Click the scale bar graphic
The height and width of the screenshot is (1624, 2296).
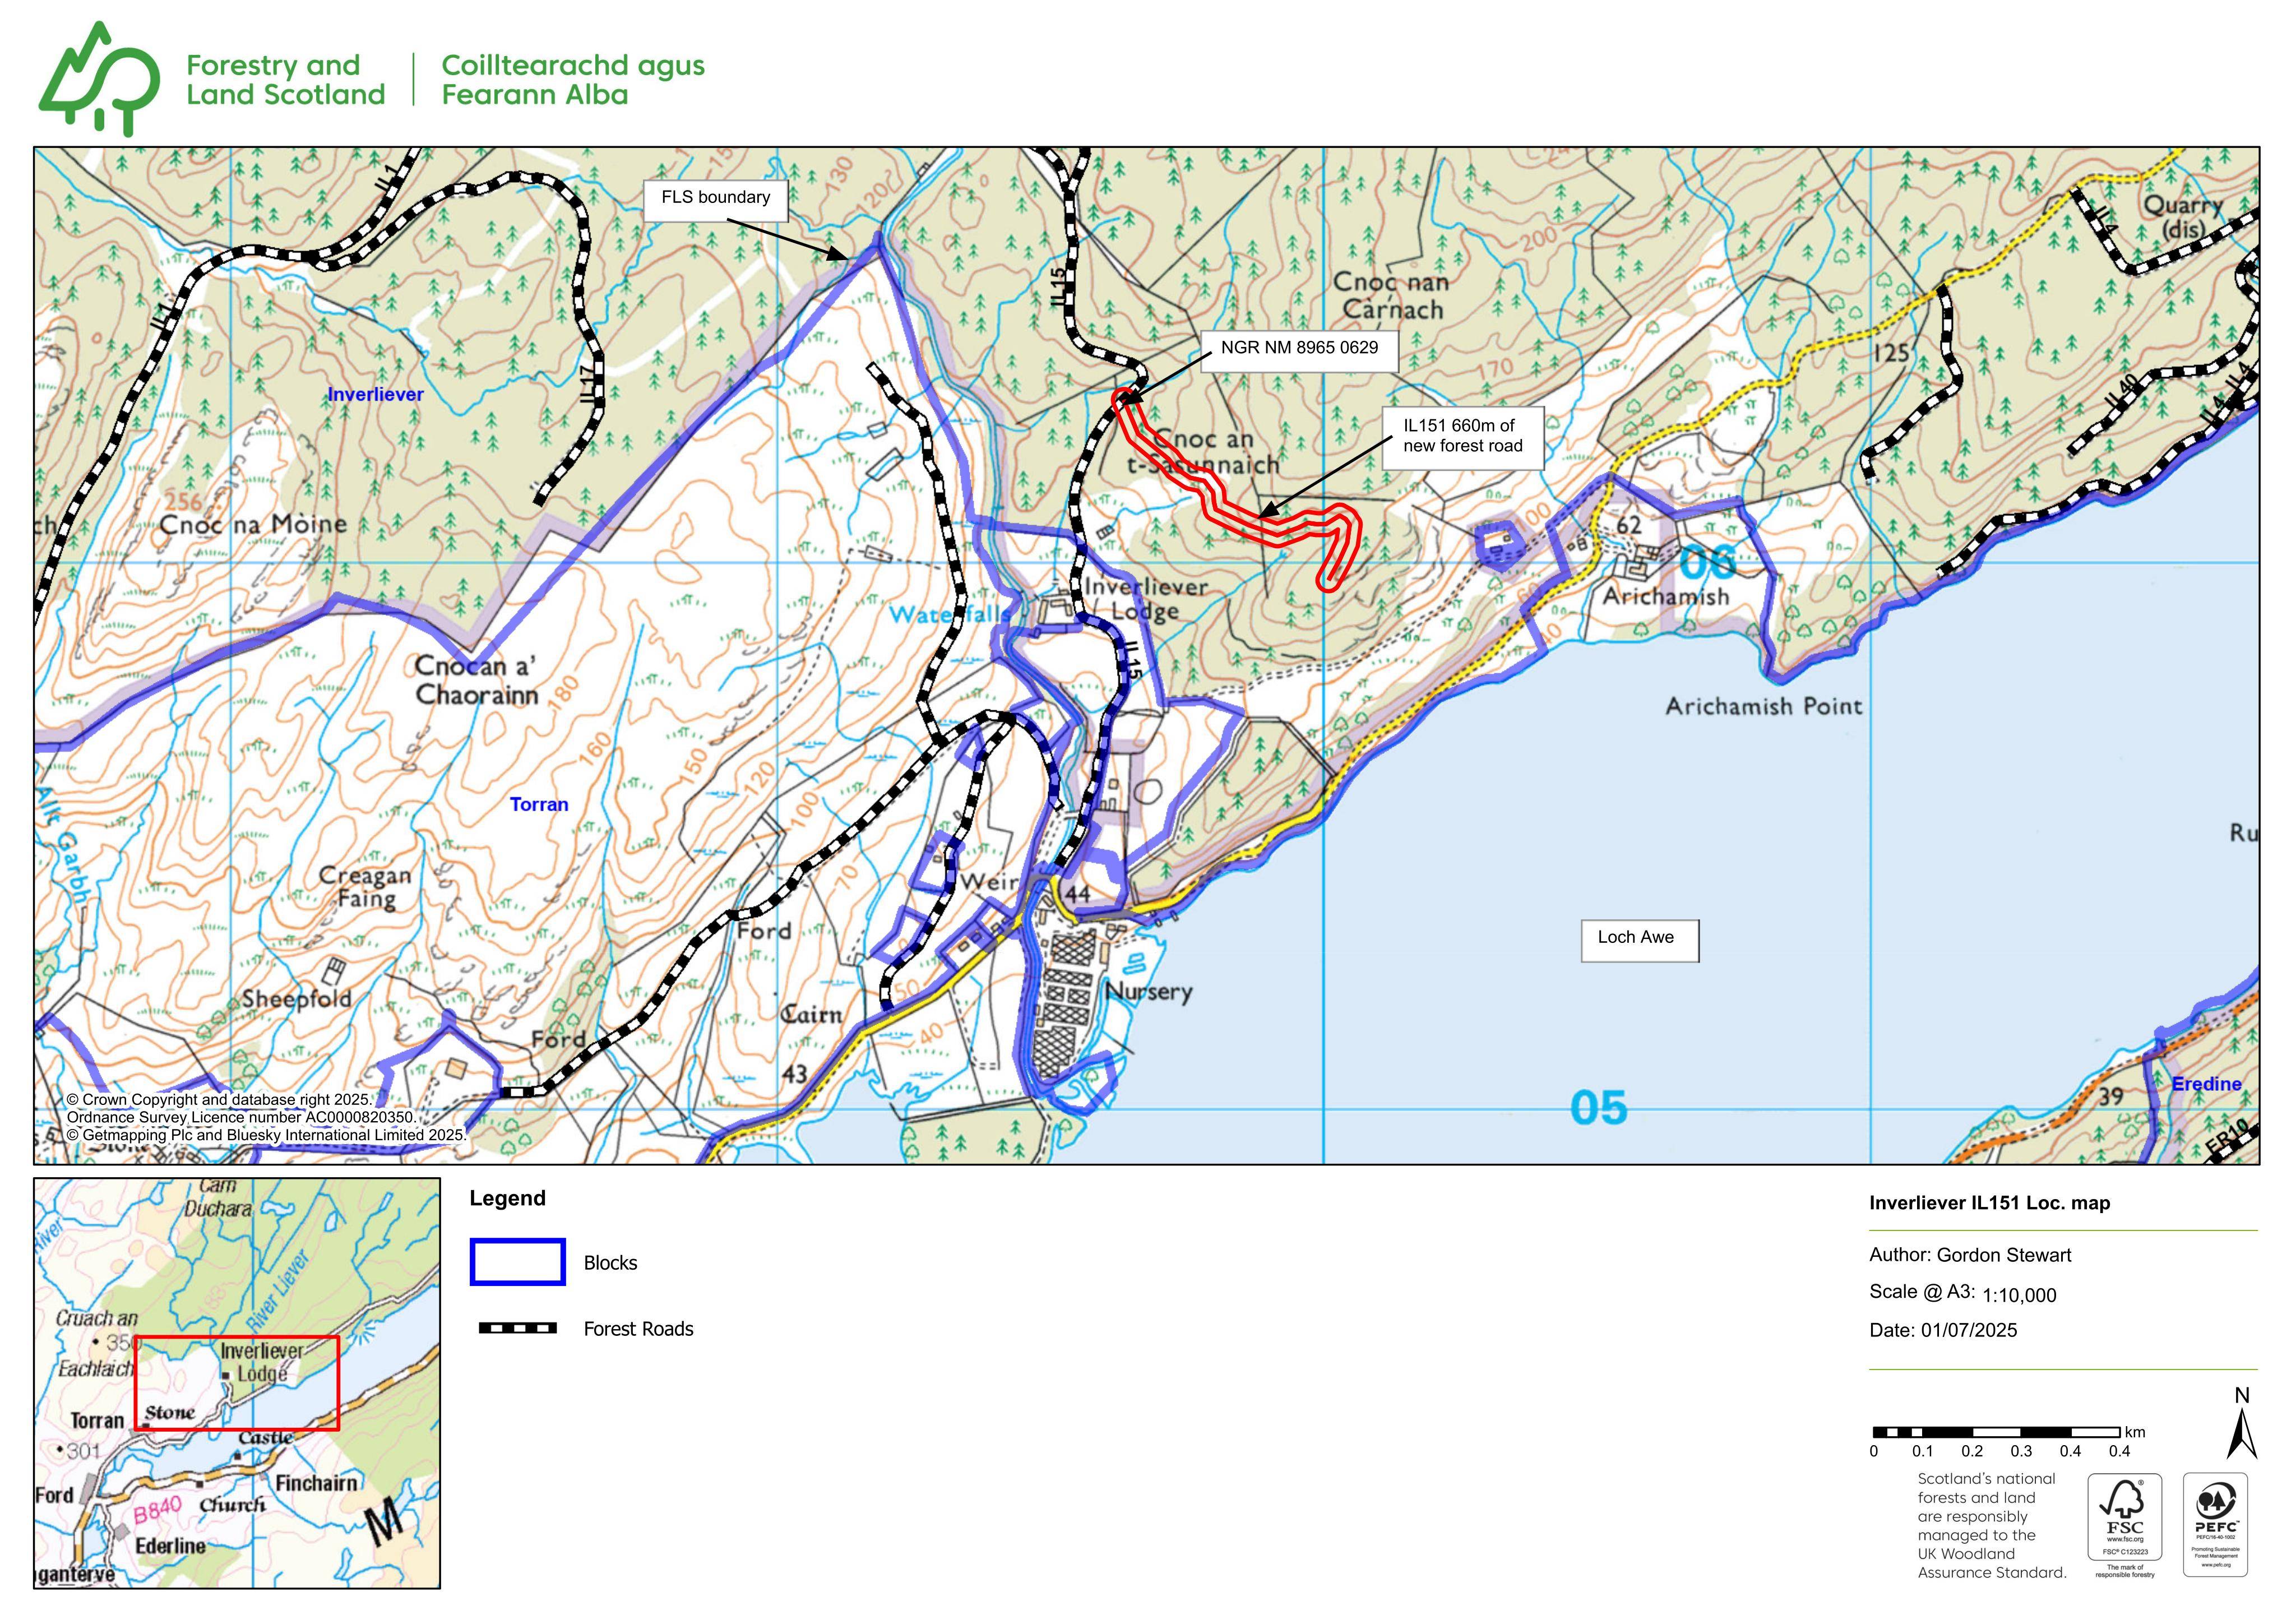(x=1996, y=1432)
